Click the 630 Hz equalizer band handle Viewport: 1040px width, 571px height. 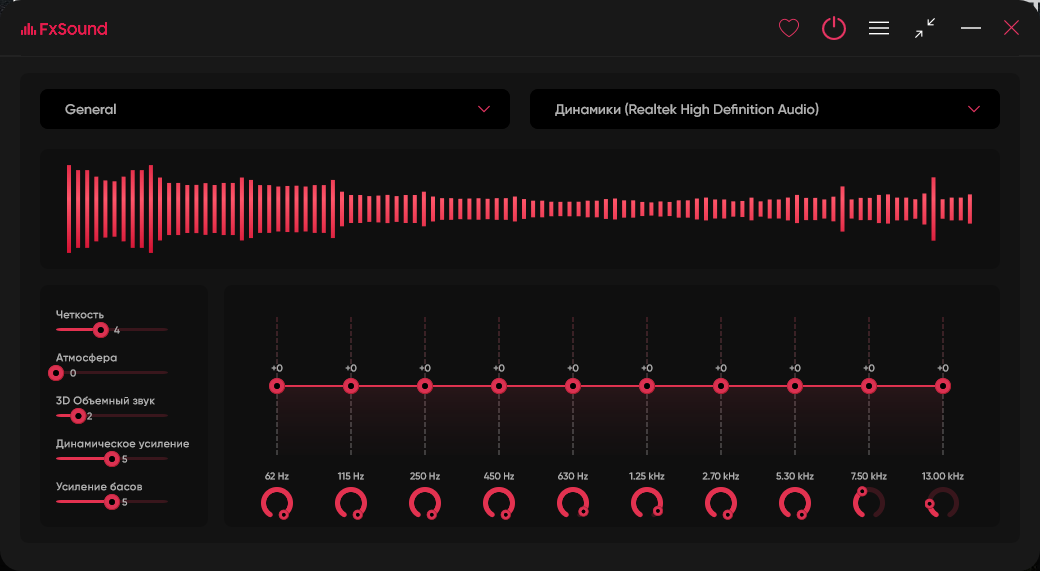[x=573, y=386]
